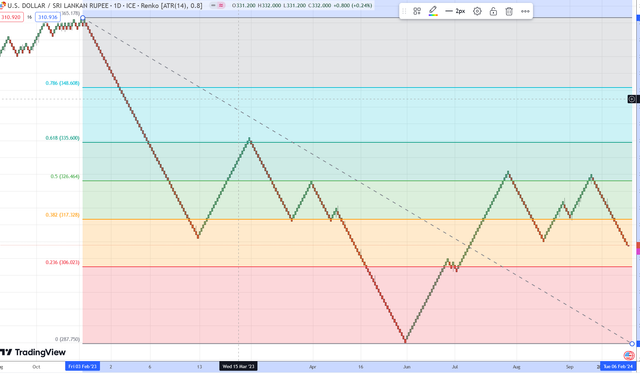
Task: Delete the drawing with the trash icon
Action: [509, 11]
